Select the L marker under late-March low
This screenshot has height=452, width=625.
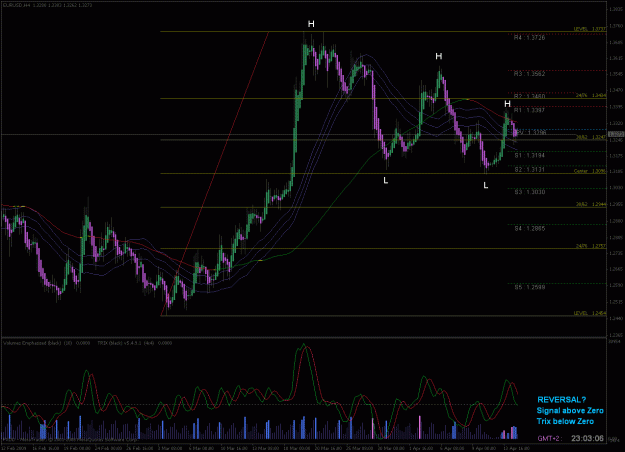[385, 181]
